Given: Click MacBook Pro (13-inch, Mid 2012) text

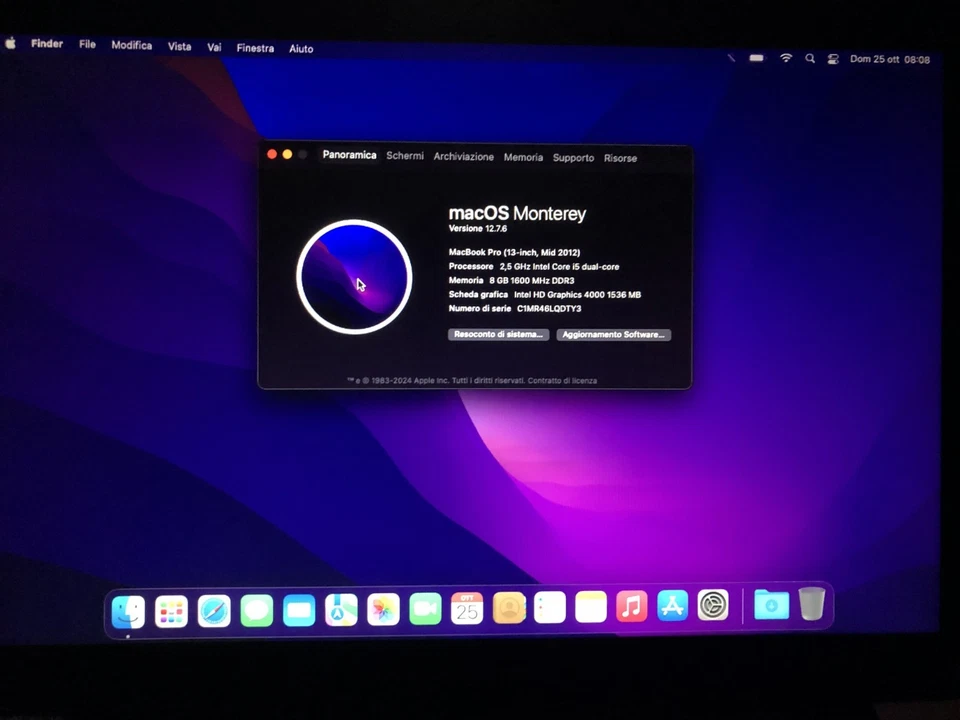Looking at the screenshot, I should (x=514, y=252).
